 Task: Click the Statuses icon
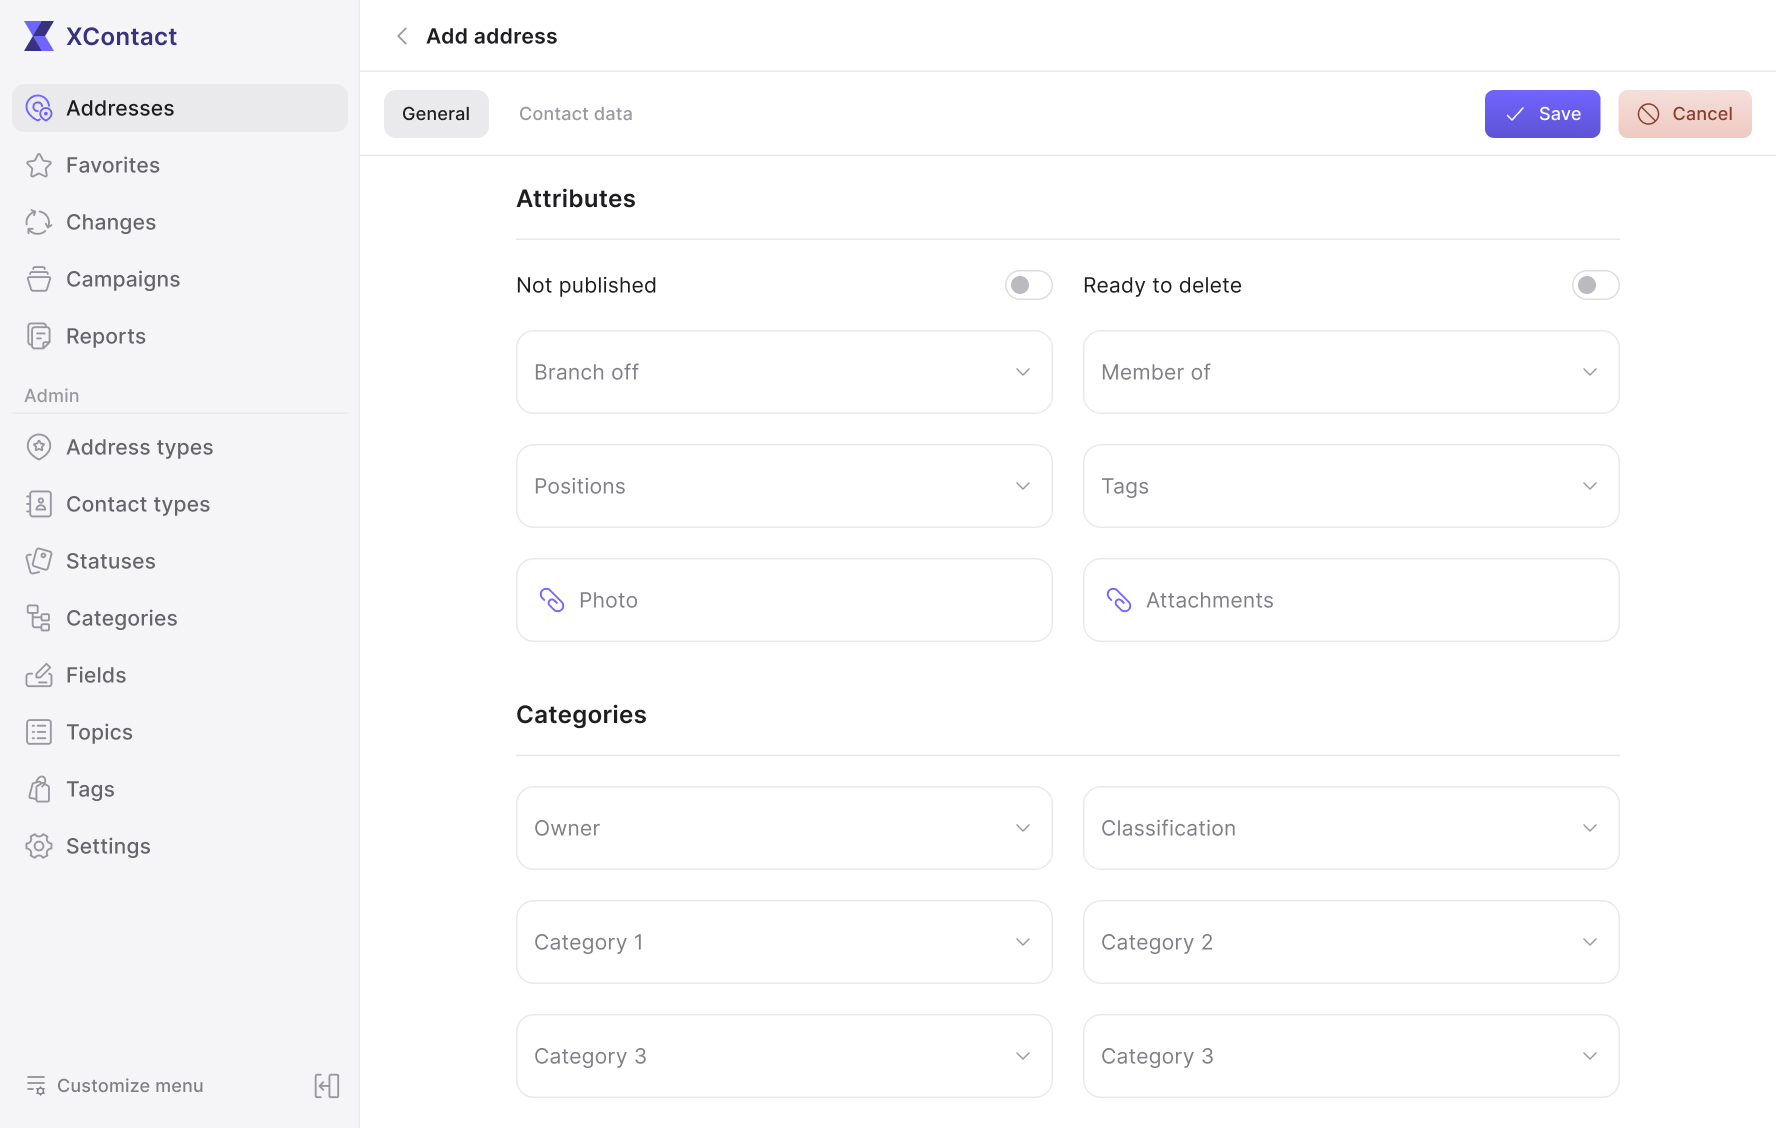(39, 561)
